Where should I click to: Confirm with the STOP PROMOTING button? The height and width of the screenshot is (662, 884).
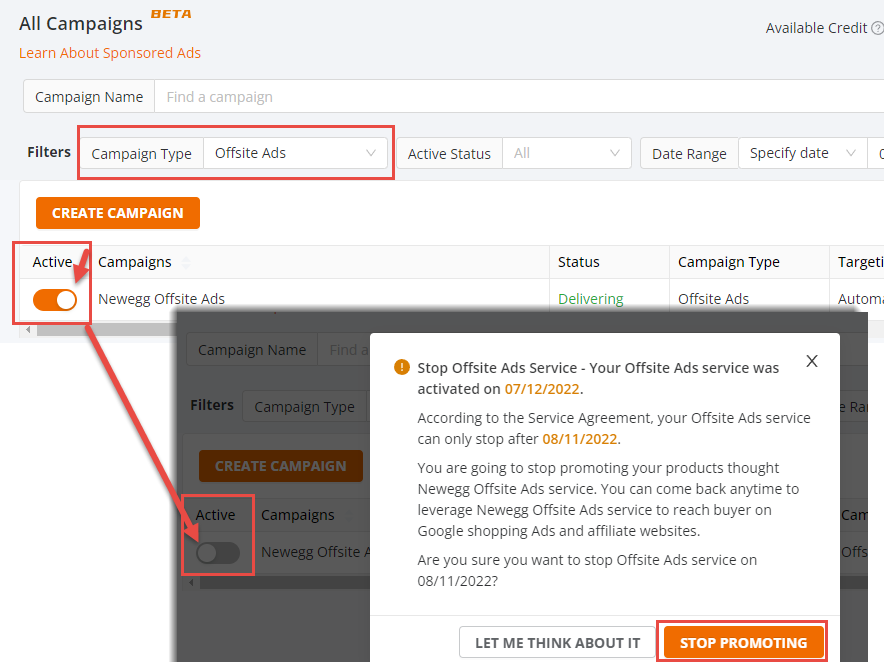pyautogui.click(x=743, y=643)
